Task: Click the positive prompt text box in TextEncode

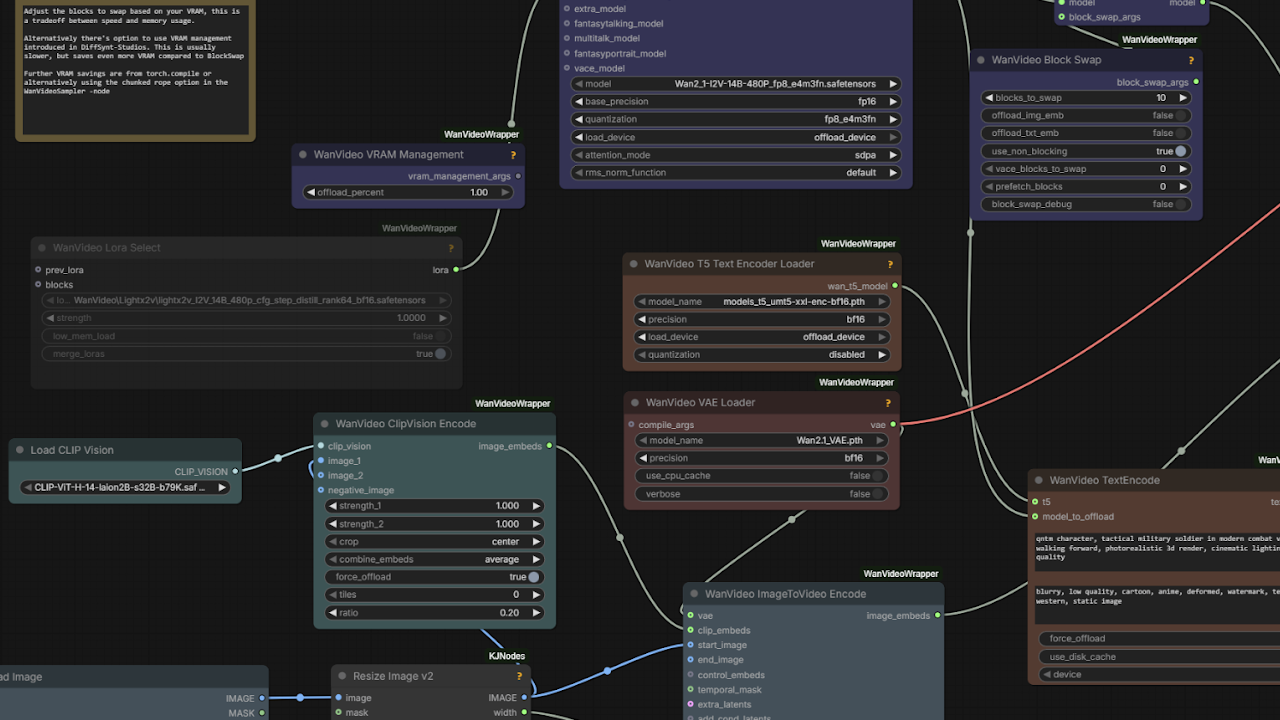Action: pyautogui.click(x=1158, y=550)
